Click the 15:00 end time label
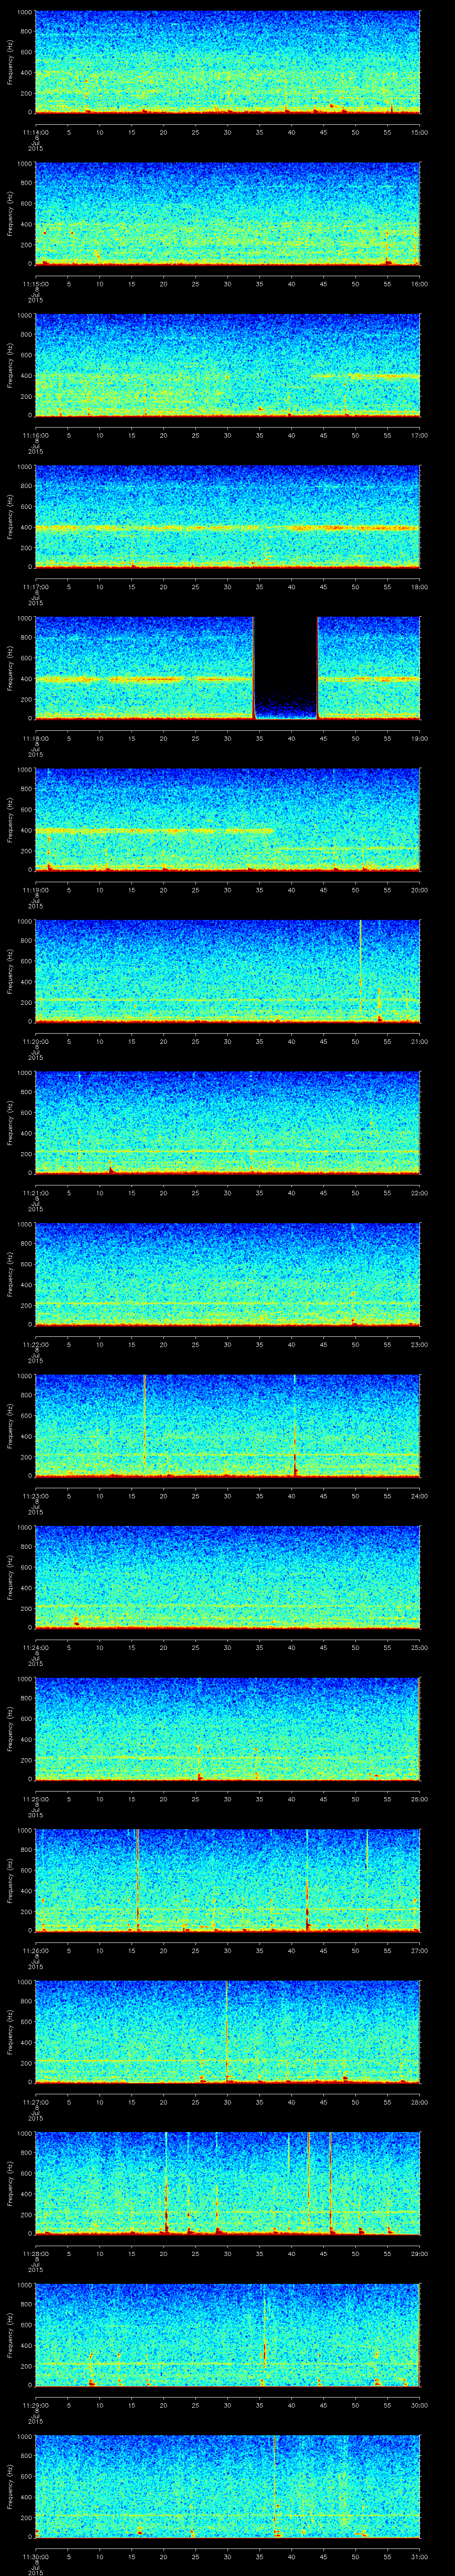The width and height of the screenshot is (455, 2576). [420, 132]
